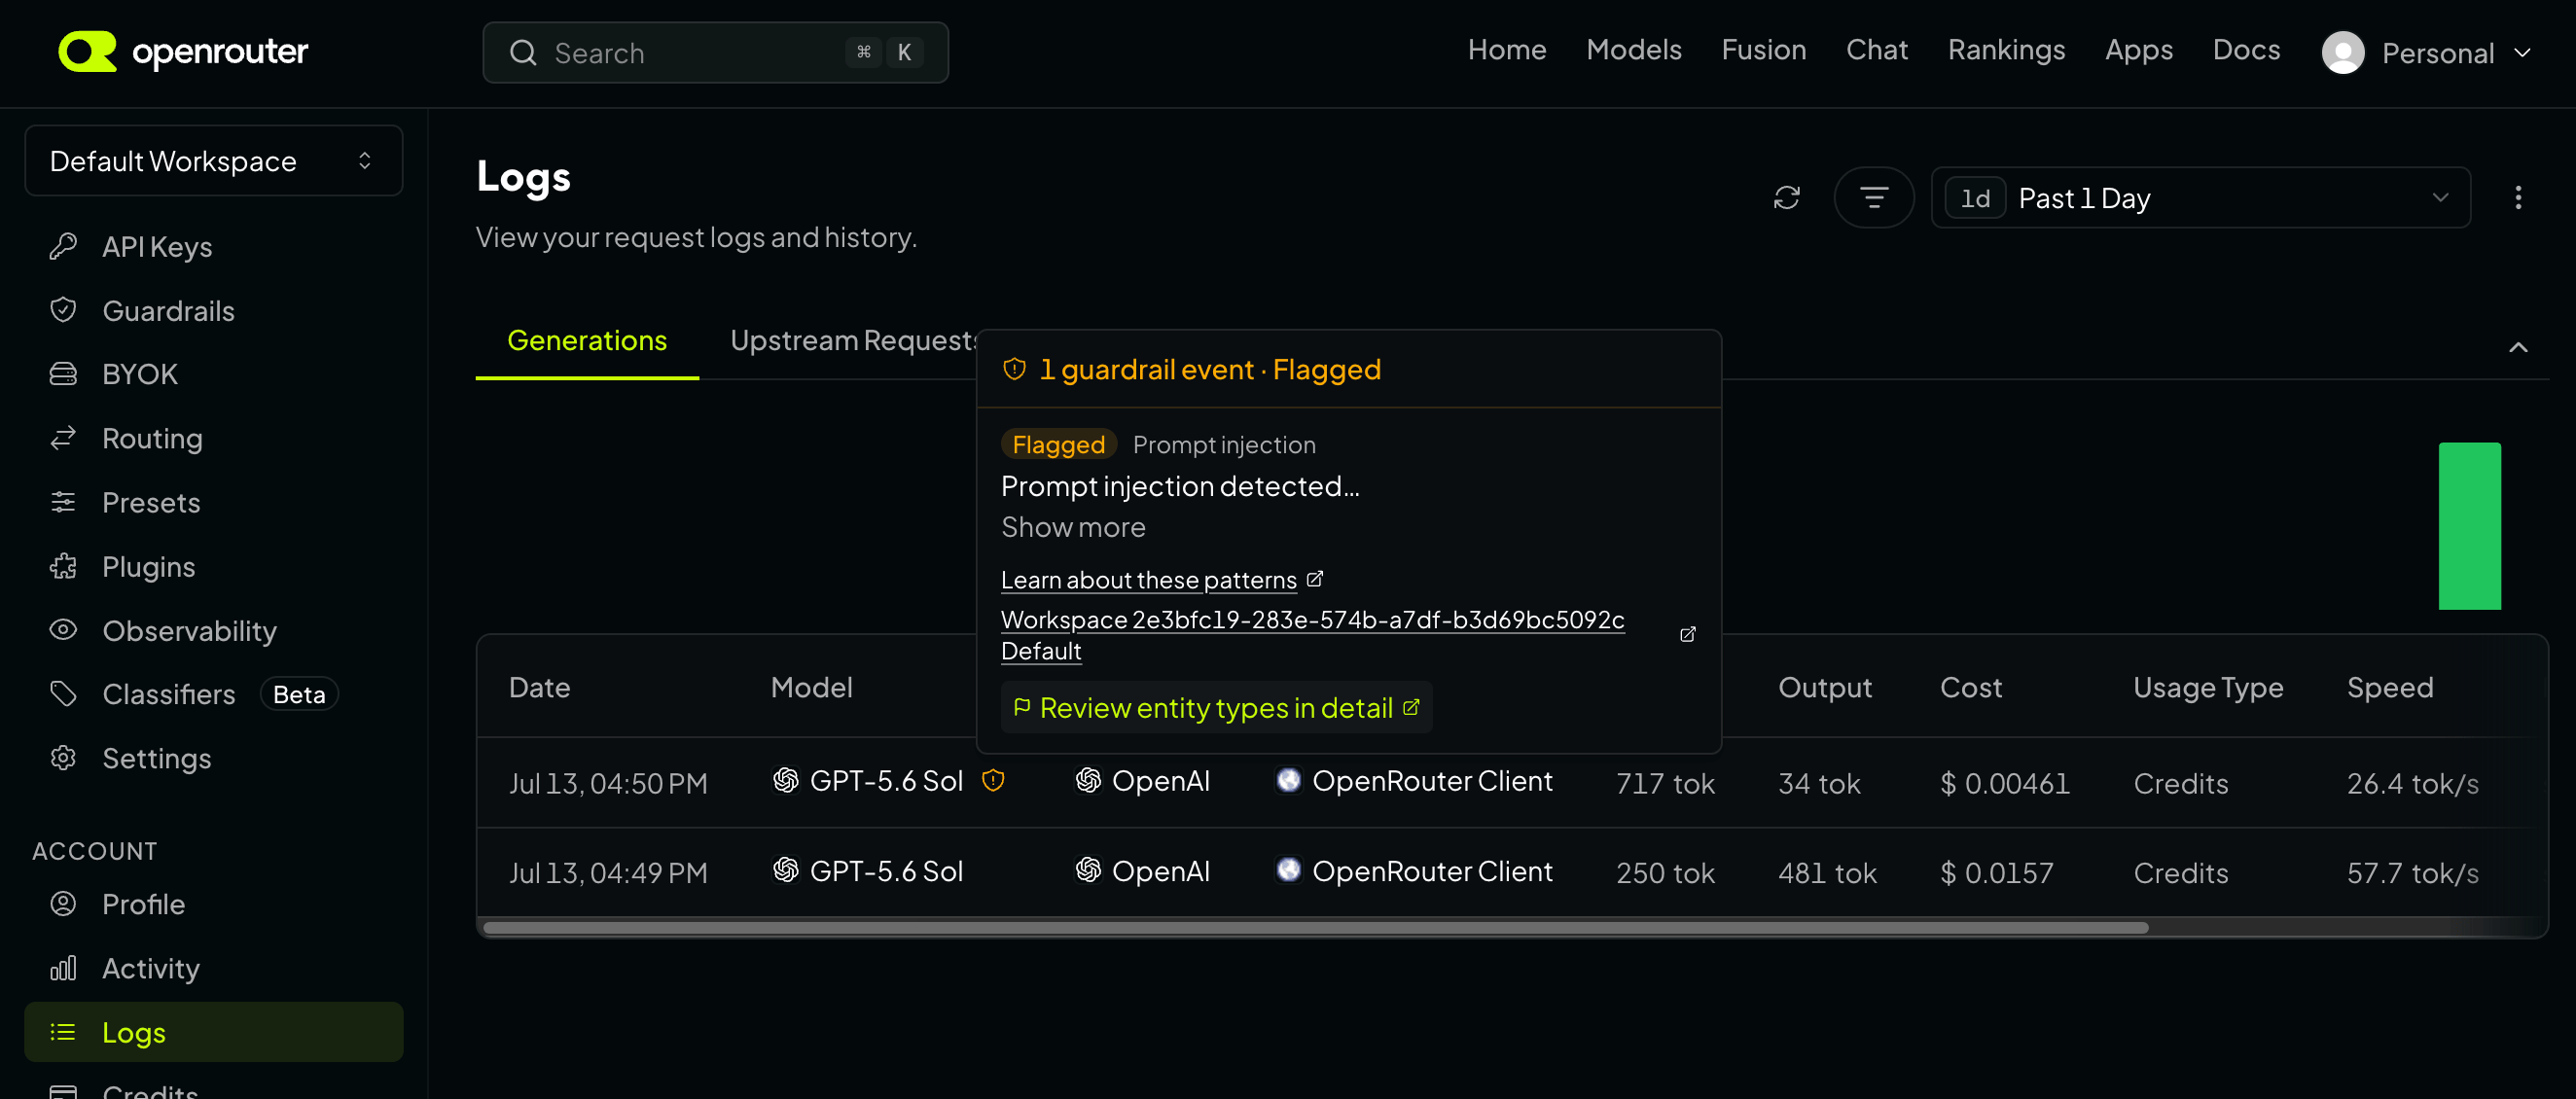
Task: Click the shield icon in guardrail popup header
Action: click(x=1014, y=369)
